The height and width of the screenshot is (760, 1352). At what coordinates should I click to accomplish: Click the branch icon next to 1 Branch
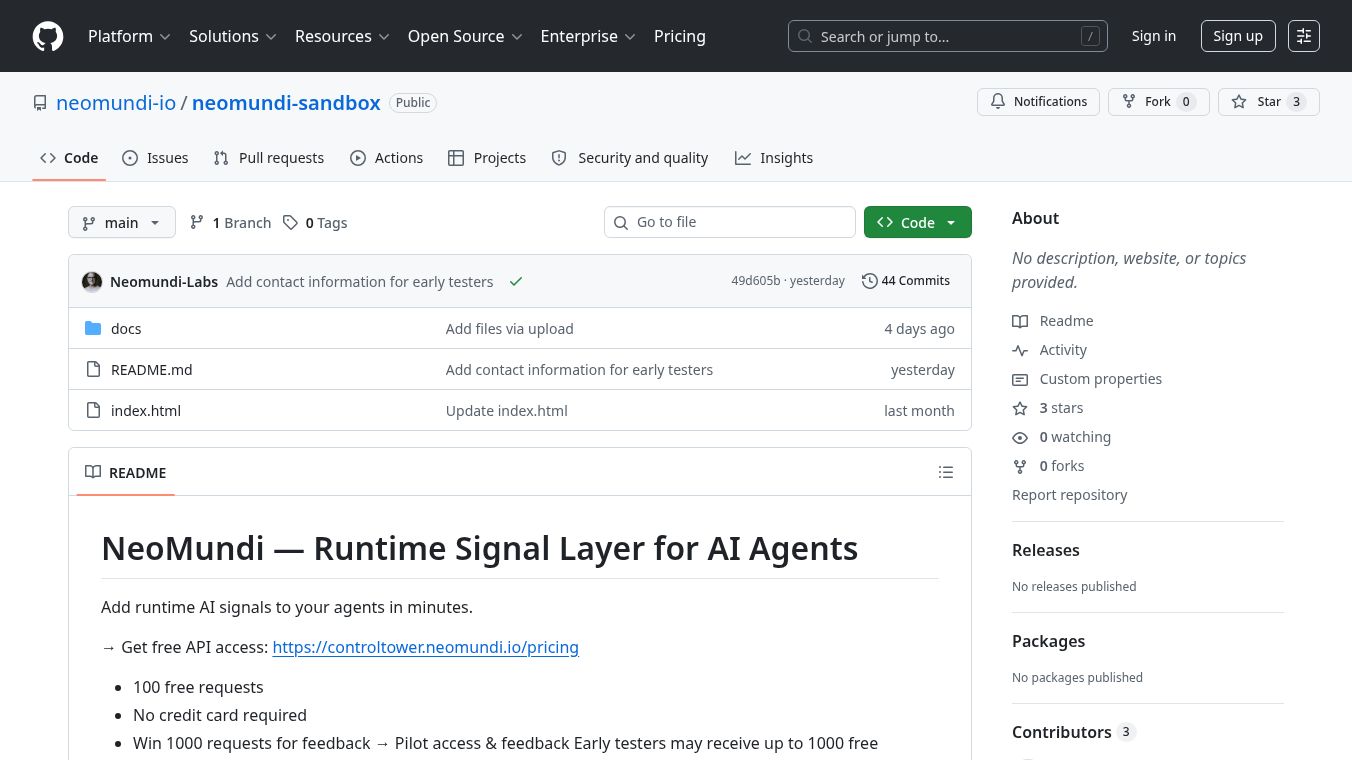(197, 223)
